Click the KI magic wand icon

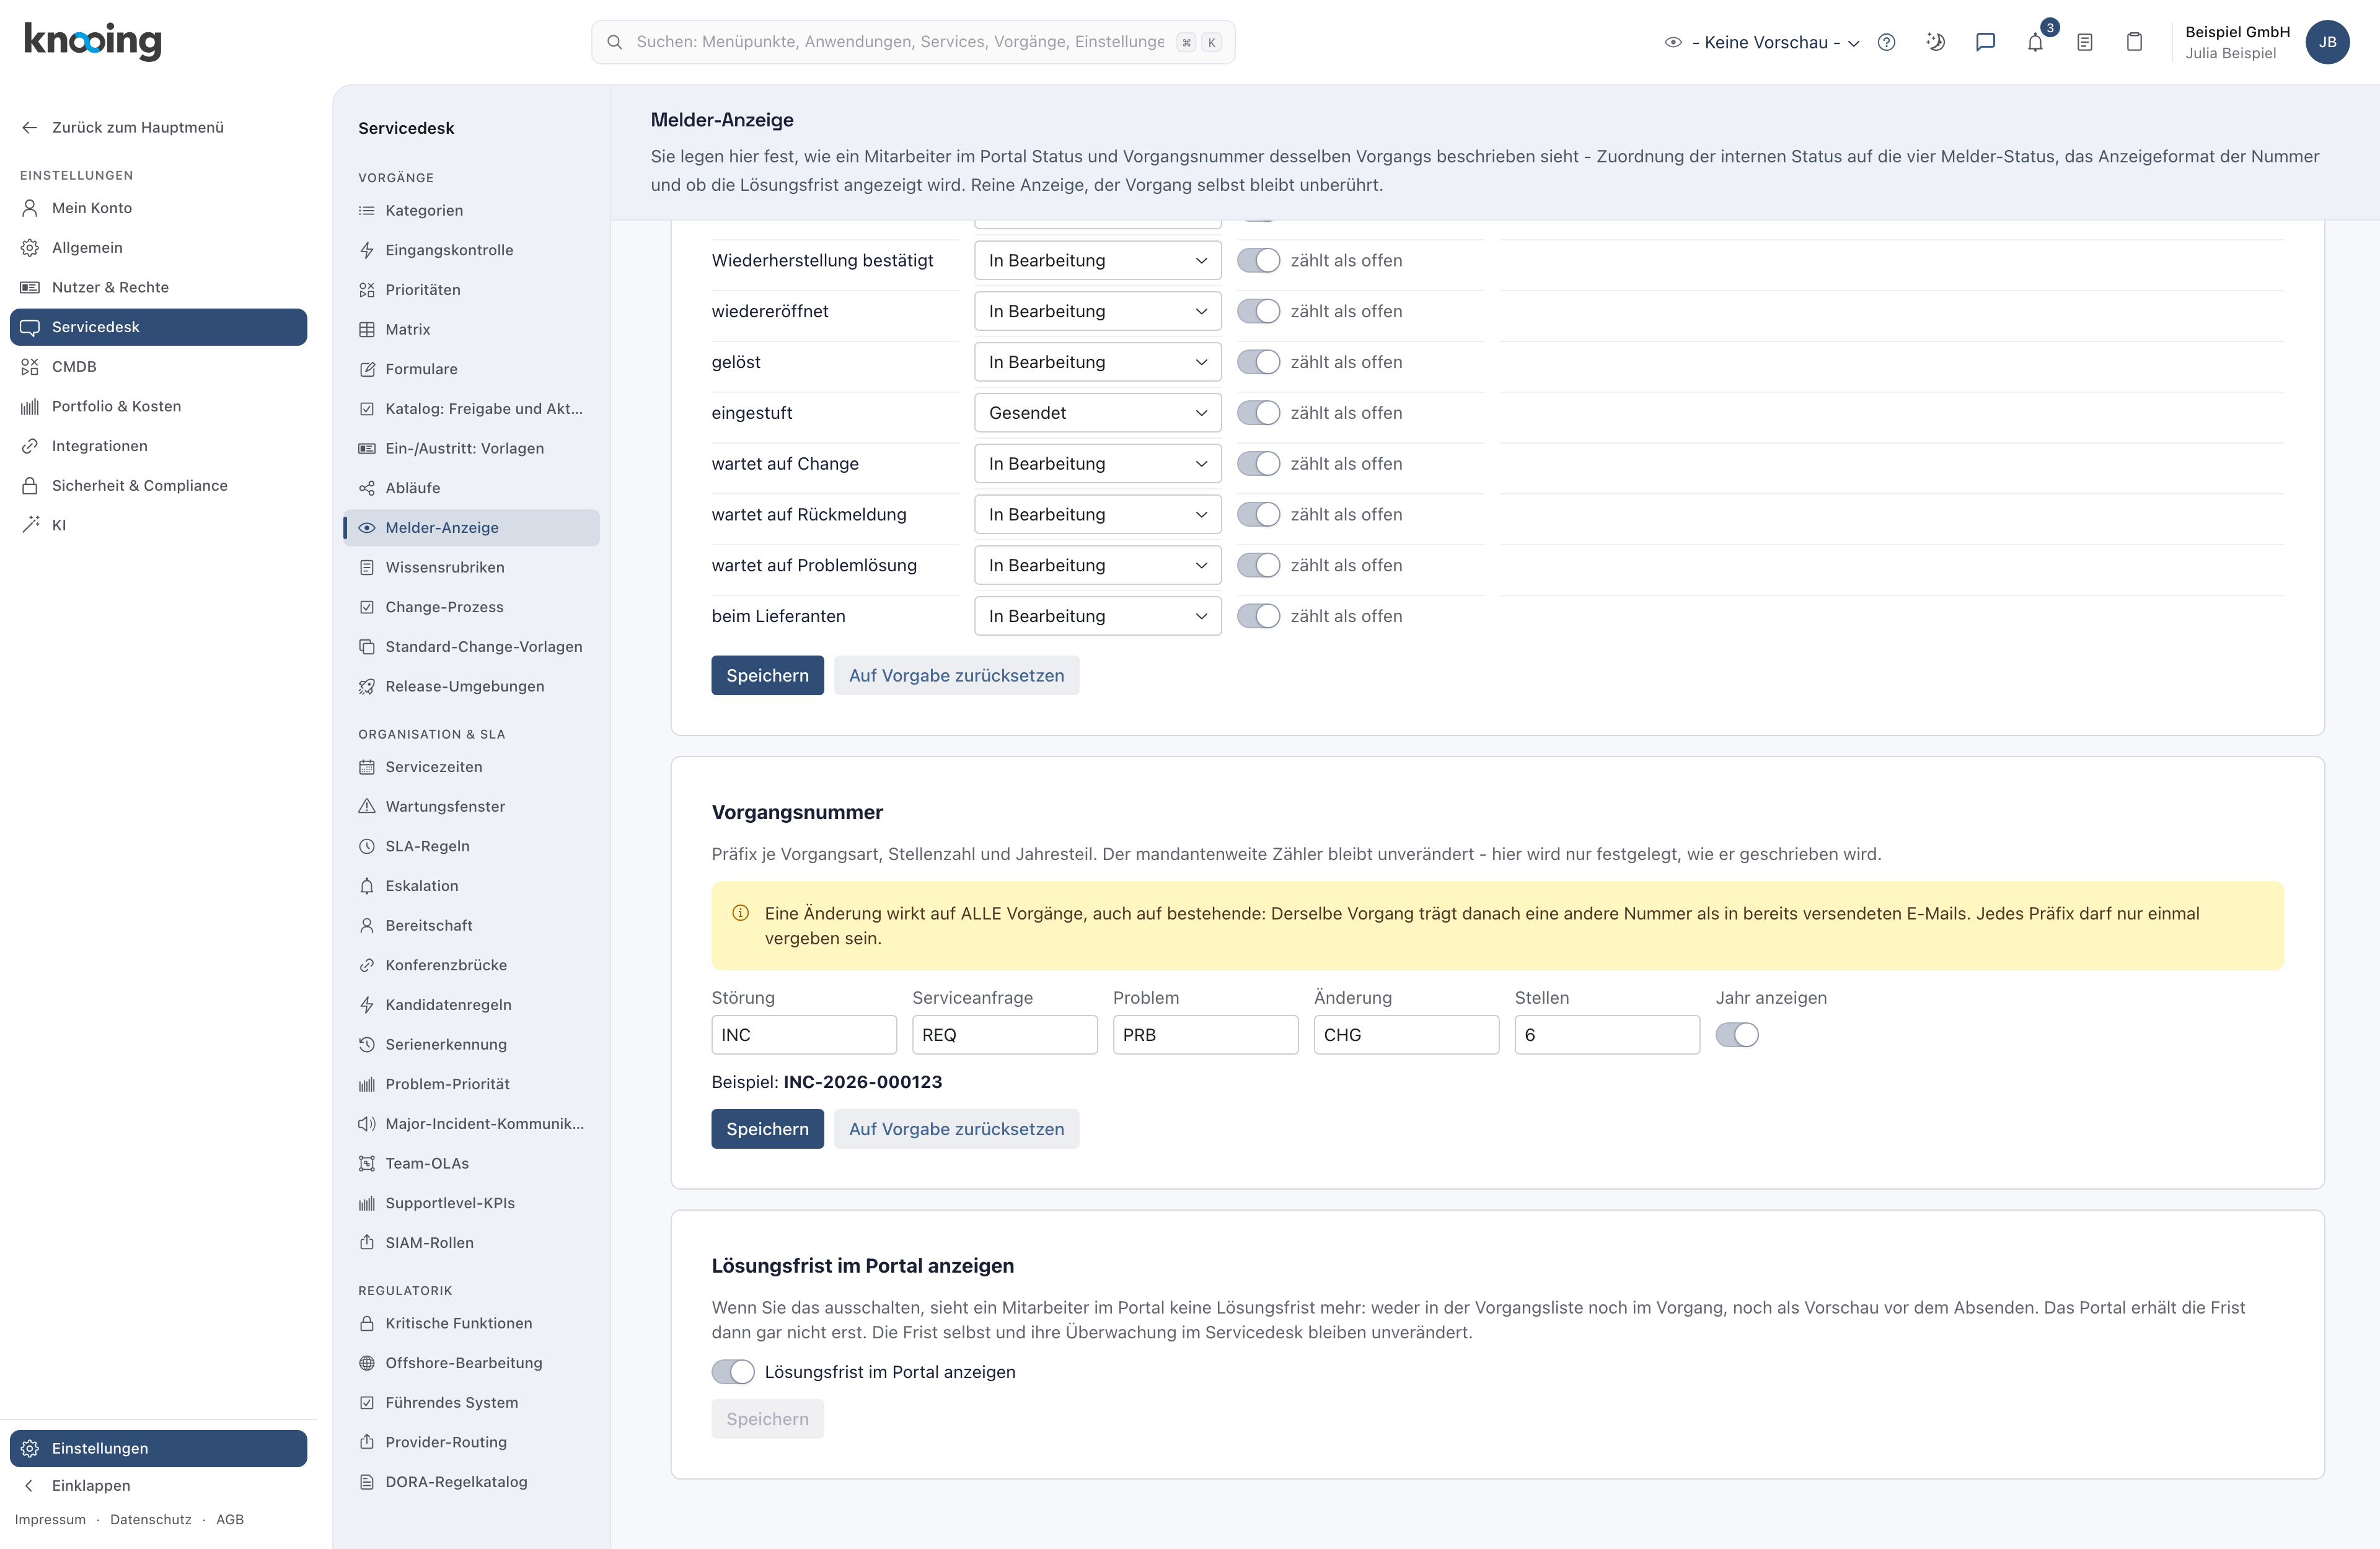coord(30,525)
